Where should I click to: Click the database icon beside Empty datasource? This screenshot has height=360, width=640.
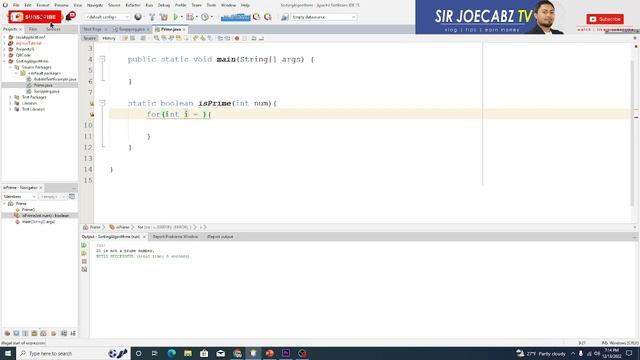285,17
